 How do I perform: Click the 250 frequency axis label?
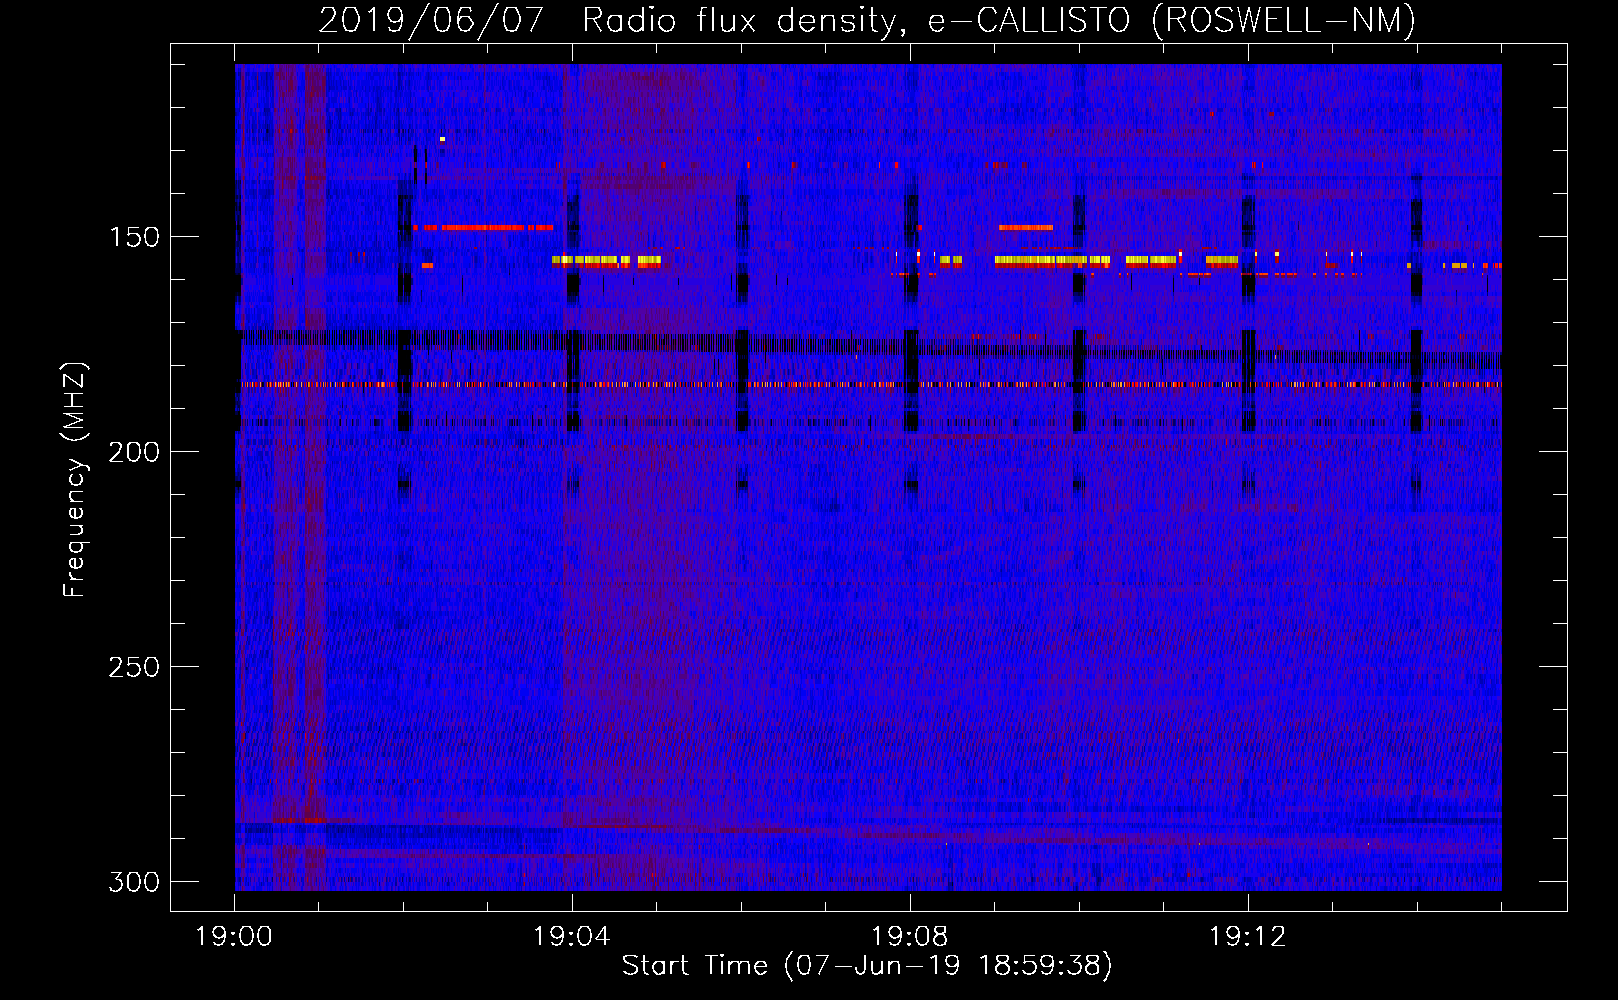(134, 667)
